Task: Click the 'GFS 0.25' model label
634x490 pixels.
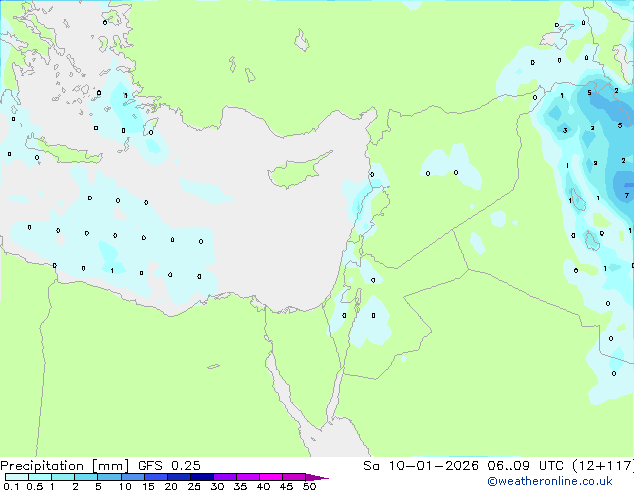Action: 169,466
